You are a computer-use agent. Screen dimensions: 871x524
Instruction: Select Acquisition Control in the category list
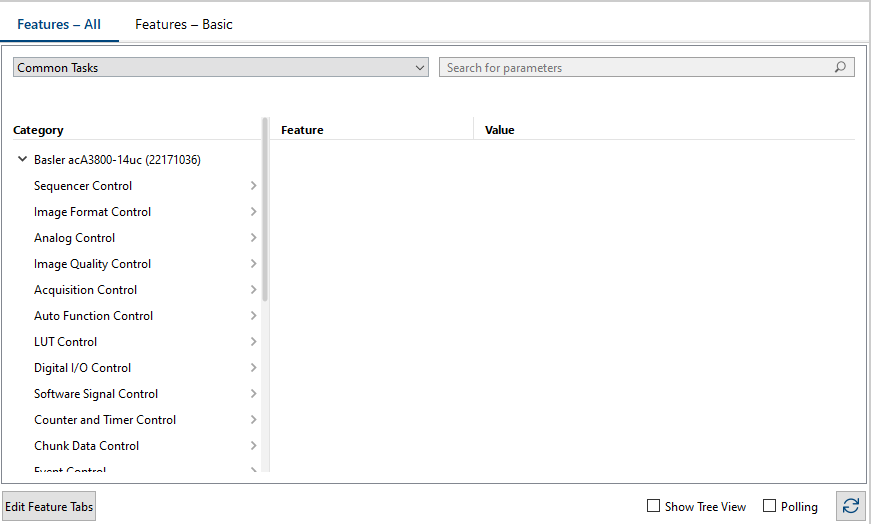(86, 290)
